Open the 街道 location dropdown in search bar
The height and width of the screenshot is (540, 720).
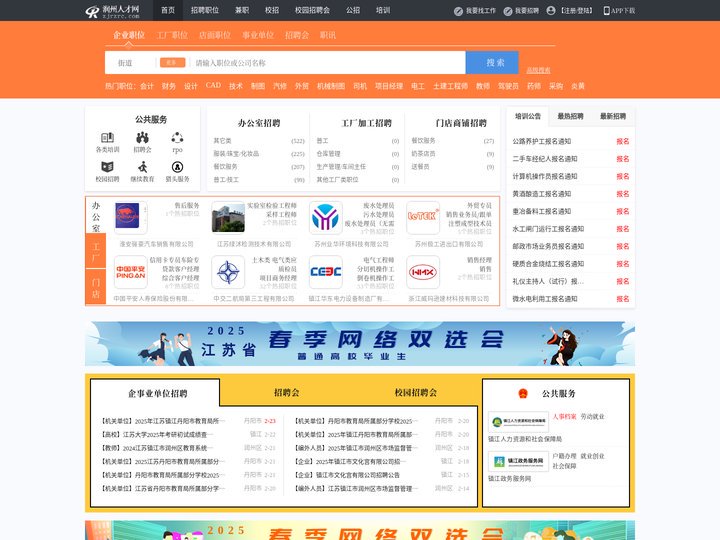point(125,63)
